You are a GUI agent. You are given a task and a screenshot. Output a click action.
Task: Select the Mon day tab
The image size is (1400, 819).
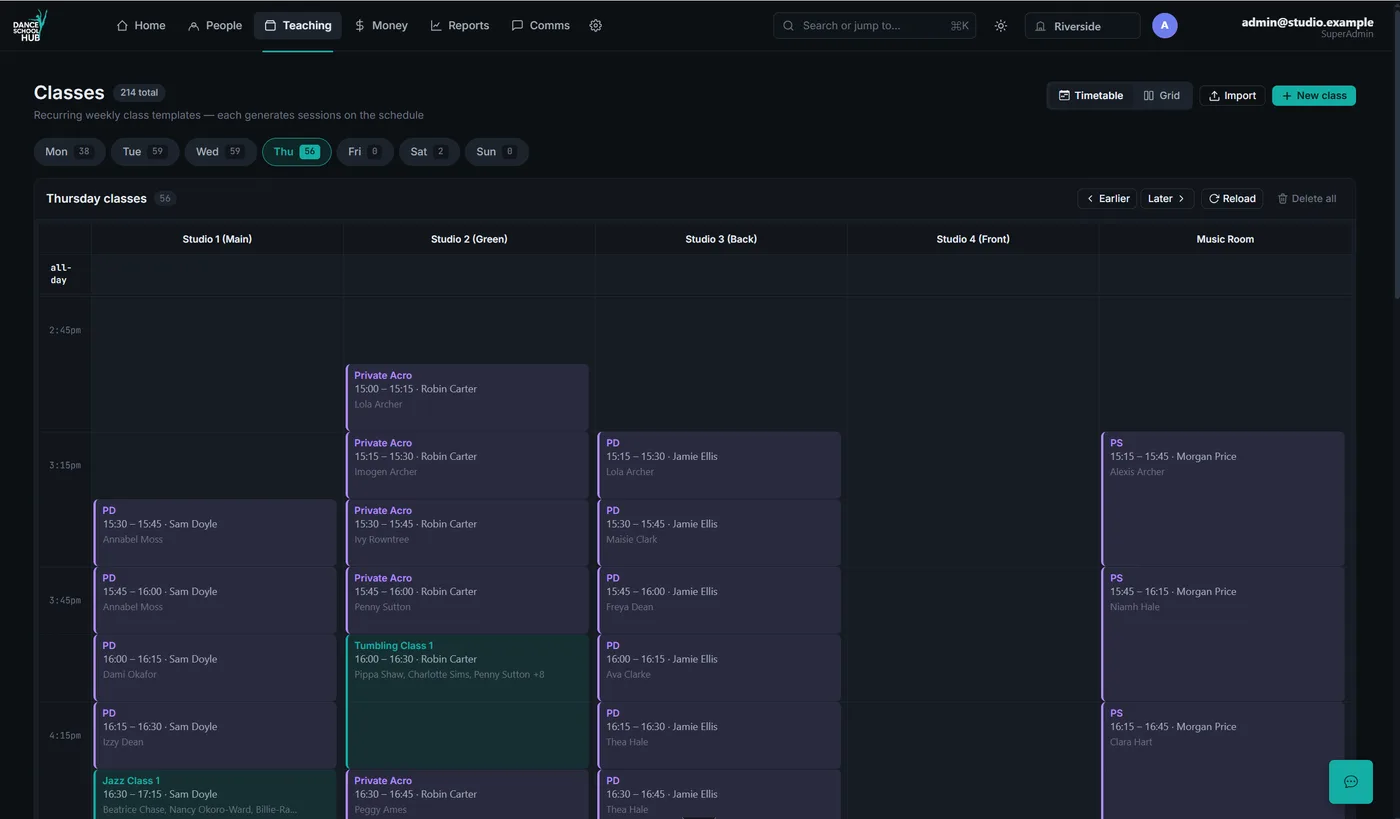click(69, 152)
